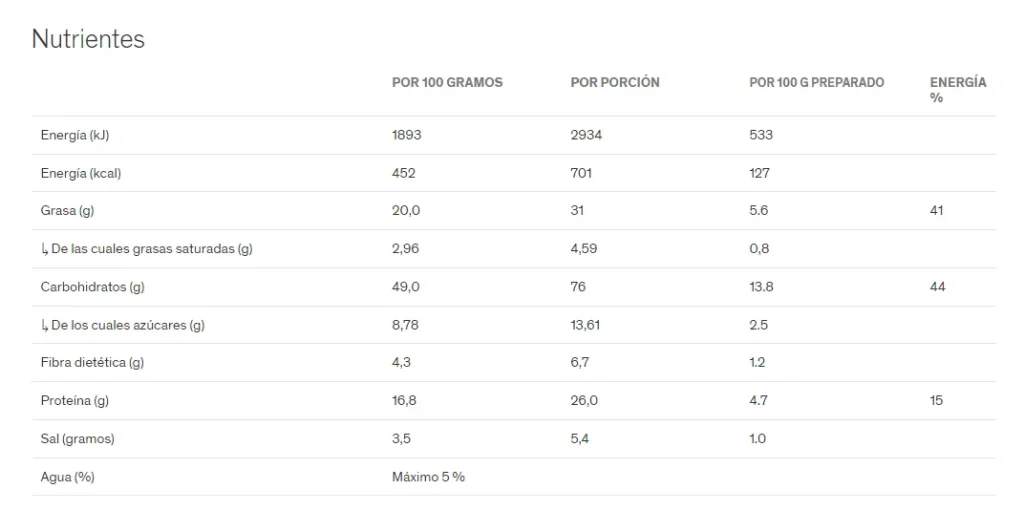Select the Fibra dietética (g) label
This screenshot has width=1024, height=532.
tap(92, 362)
